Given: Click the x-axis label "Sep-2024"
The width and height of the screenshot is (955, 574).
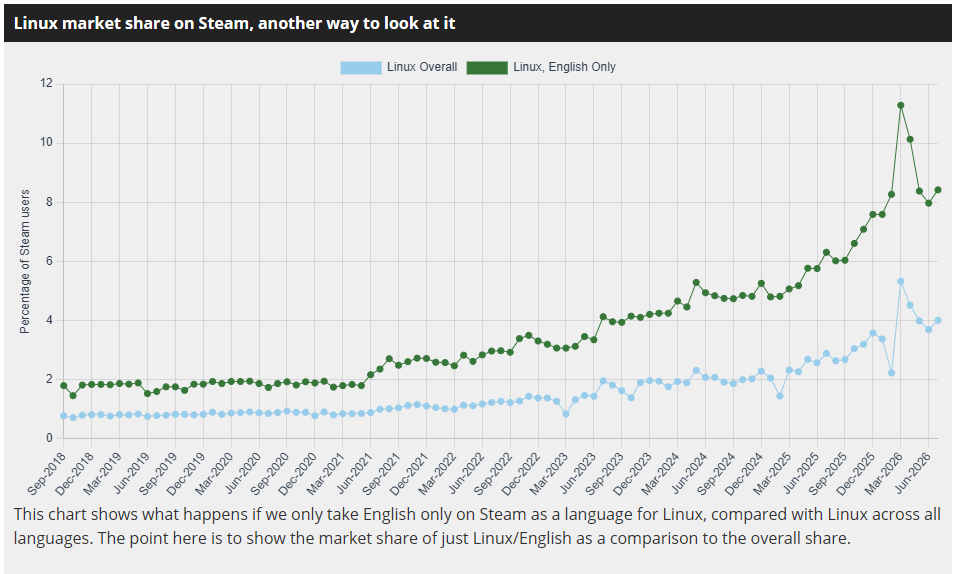Looking at the screenshot, I should click(717, 473).
